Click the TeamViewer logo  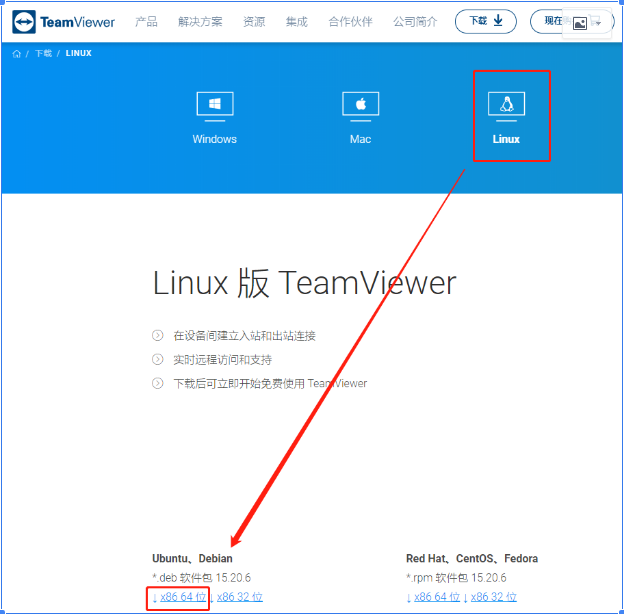(63, 22)
